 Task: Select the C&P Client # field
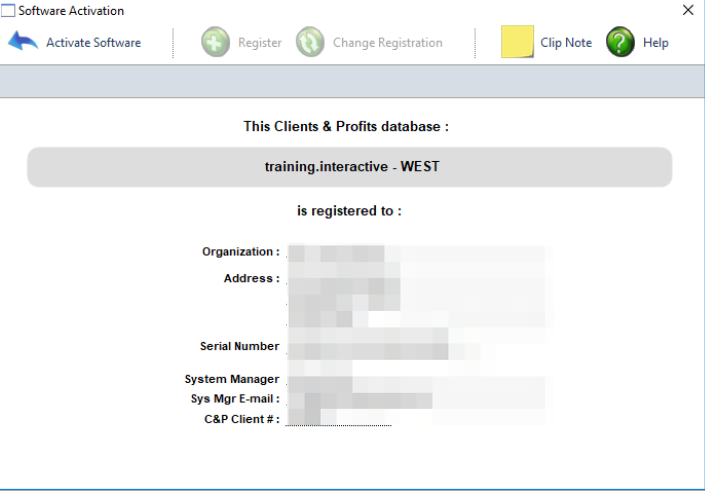pos(338,418)
